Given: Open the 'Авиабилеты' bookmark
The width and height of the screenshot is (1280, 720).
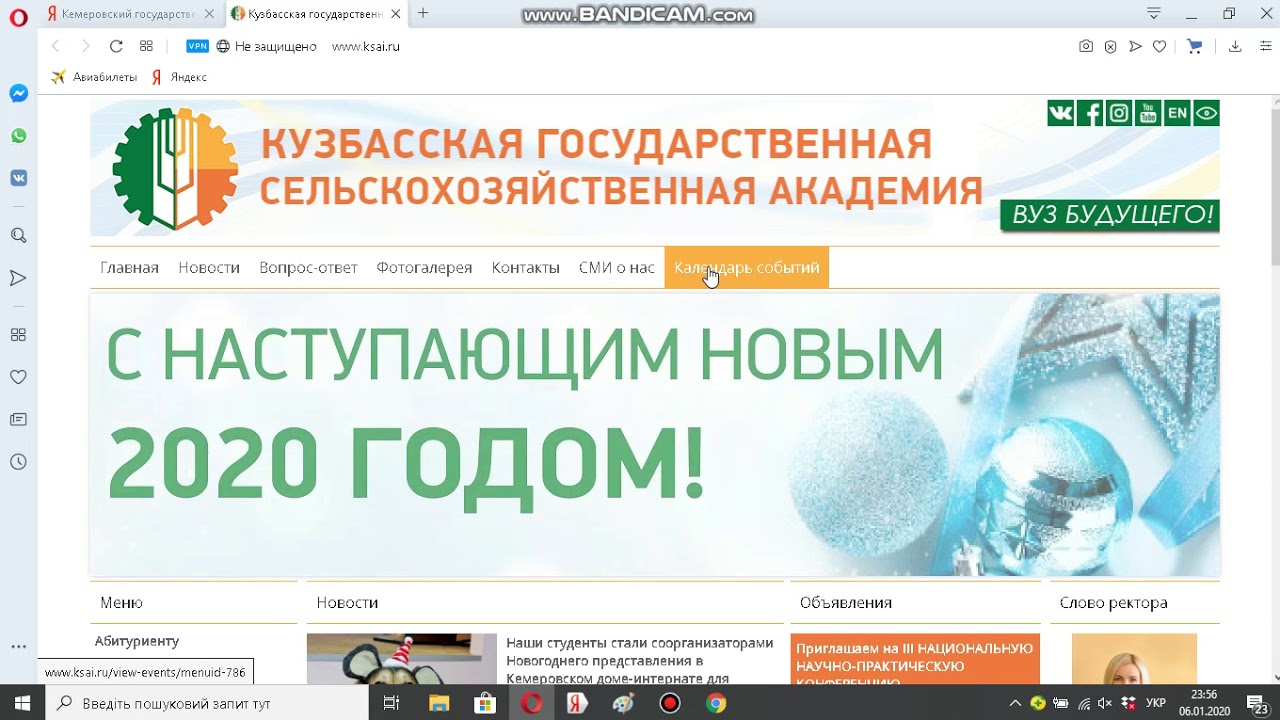Looking at the screenshot, I should [94, 77].
